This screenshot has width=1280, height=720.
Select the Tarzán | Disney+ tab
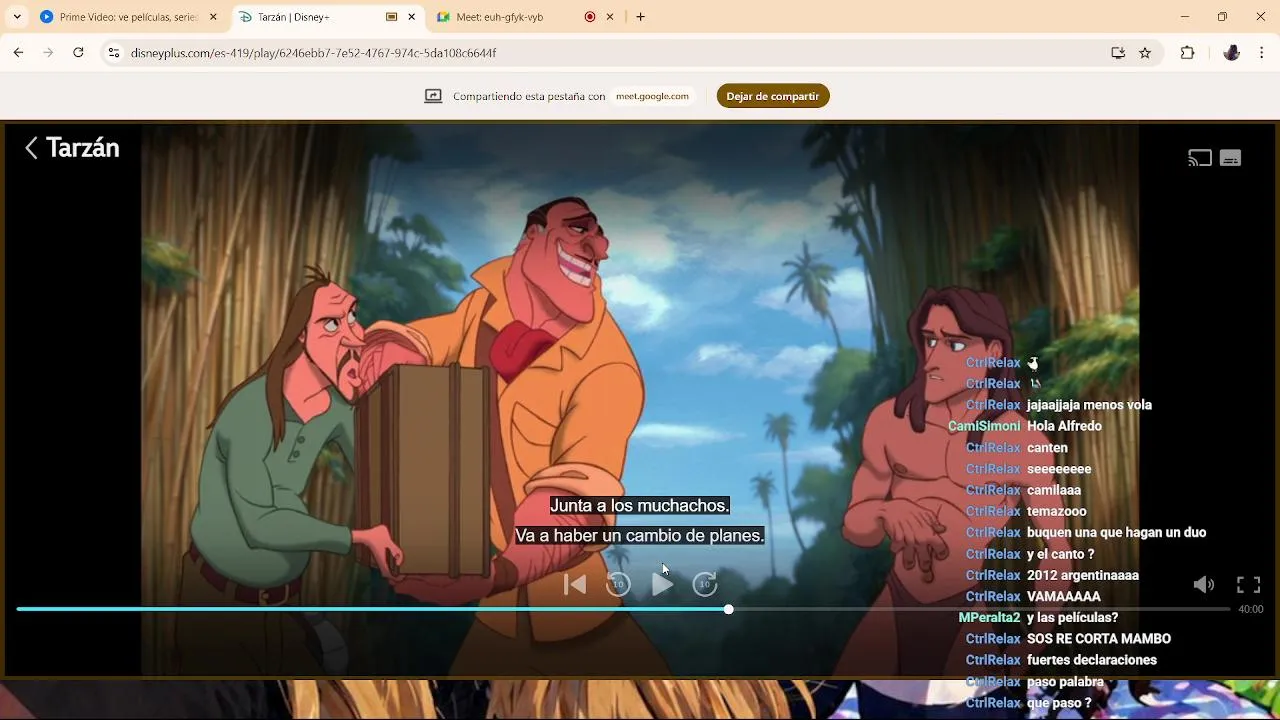[310, 17]
